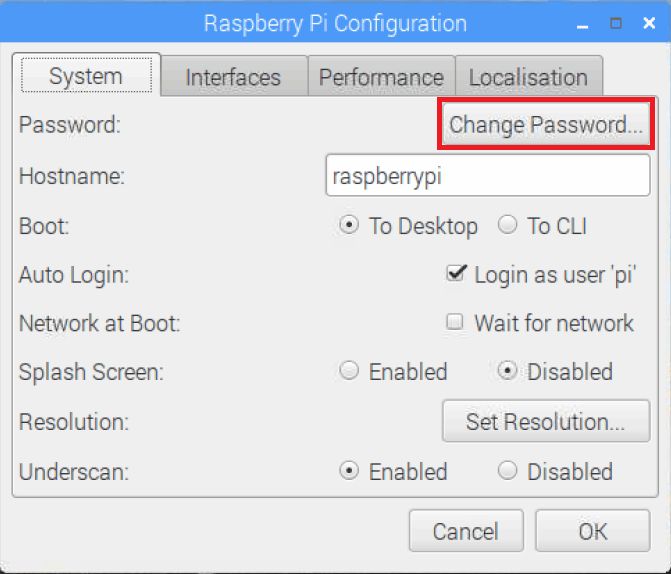
Task: Maximize the Raspberry Pi Configuration window
Action: 616,22
